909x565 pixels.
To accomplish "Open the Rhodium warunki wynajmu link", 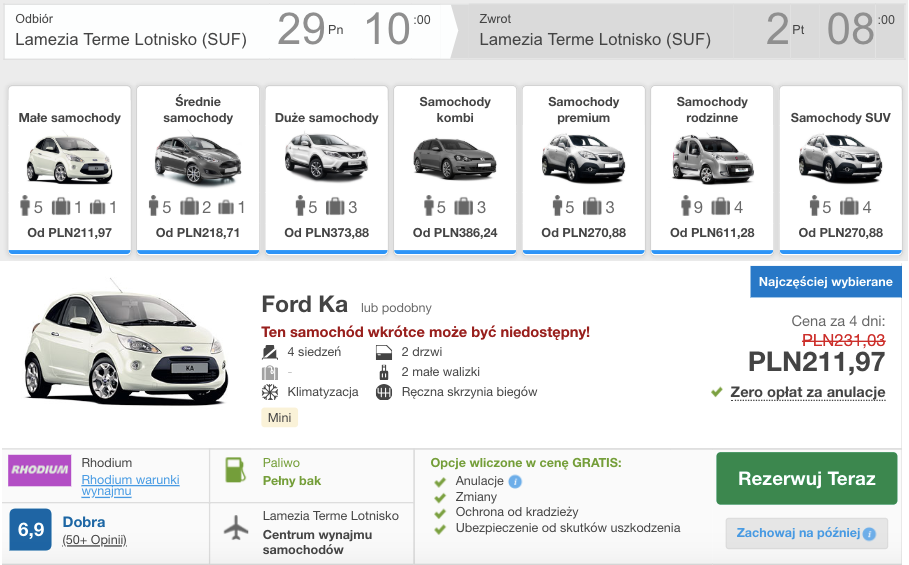I will (x=130, y=485).
